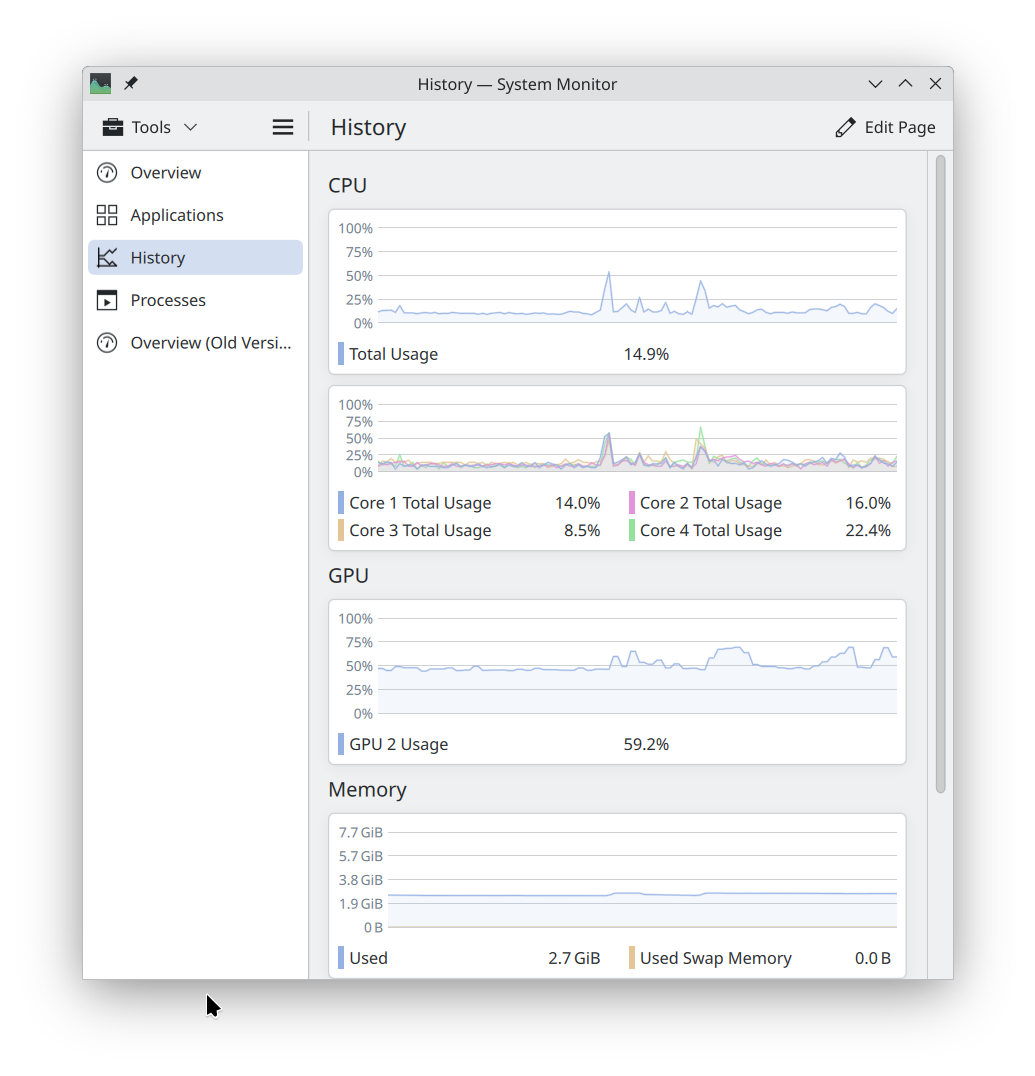This screenshot has height=1076, width=1035.
Task: Click the Core 4 Total Usage green swatch
Action: click(632, 531)
